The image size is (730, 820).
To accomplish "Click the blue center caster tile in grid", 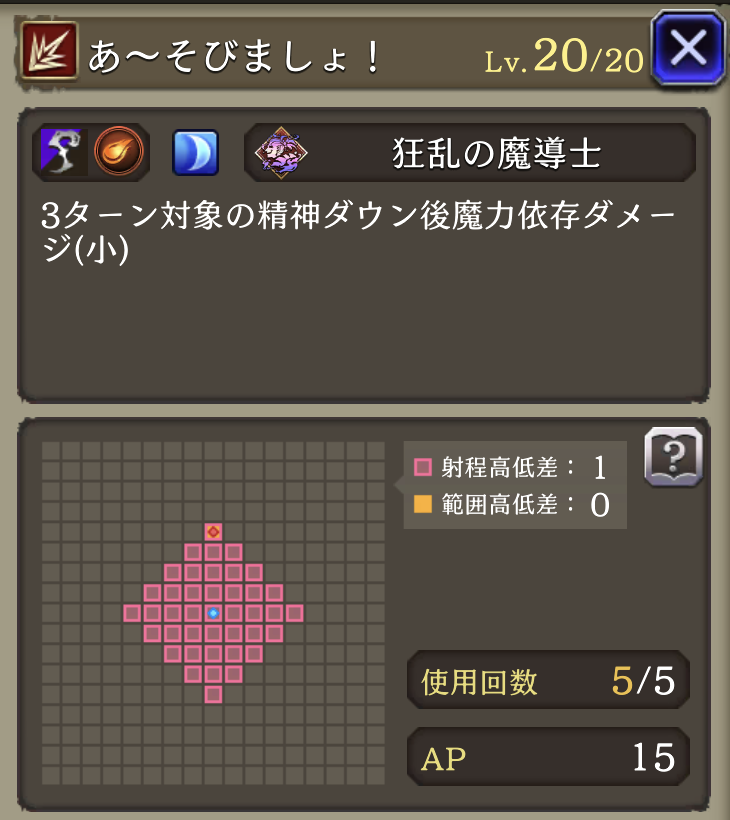I will [213, 613].
